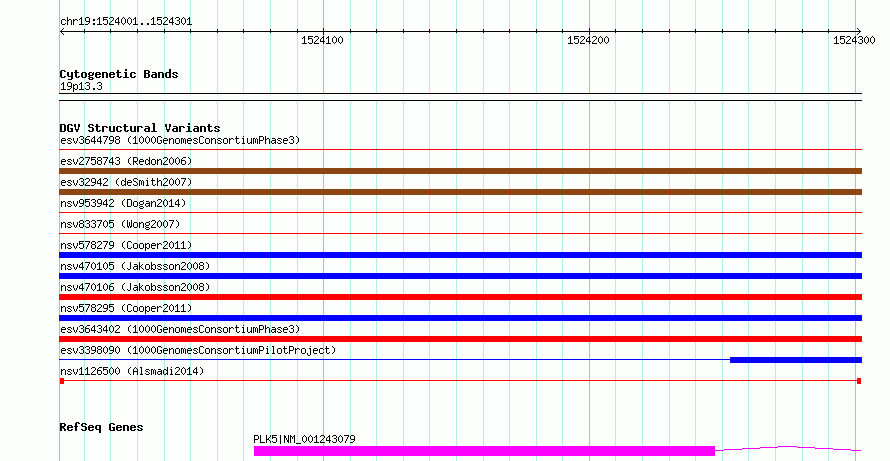Open variant nsv470106 (Jakobsson2008) label
The image size is (890, 461).
tap(135, 287)
